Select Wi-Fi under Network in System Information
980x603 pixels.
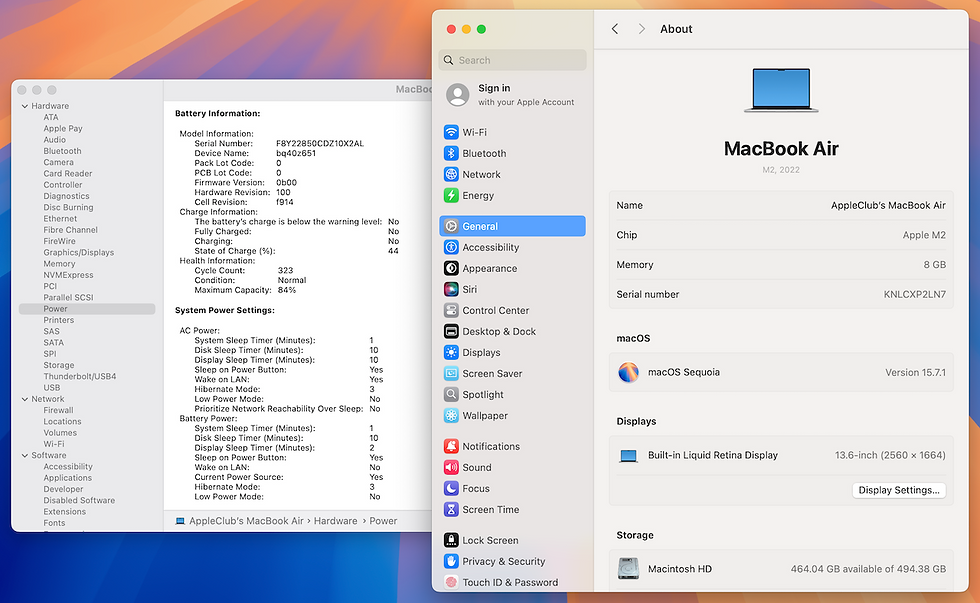coord(54,444)
